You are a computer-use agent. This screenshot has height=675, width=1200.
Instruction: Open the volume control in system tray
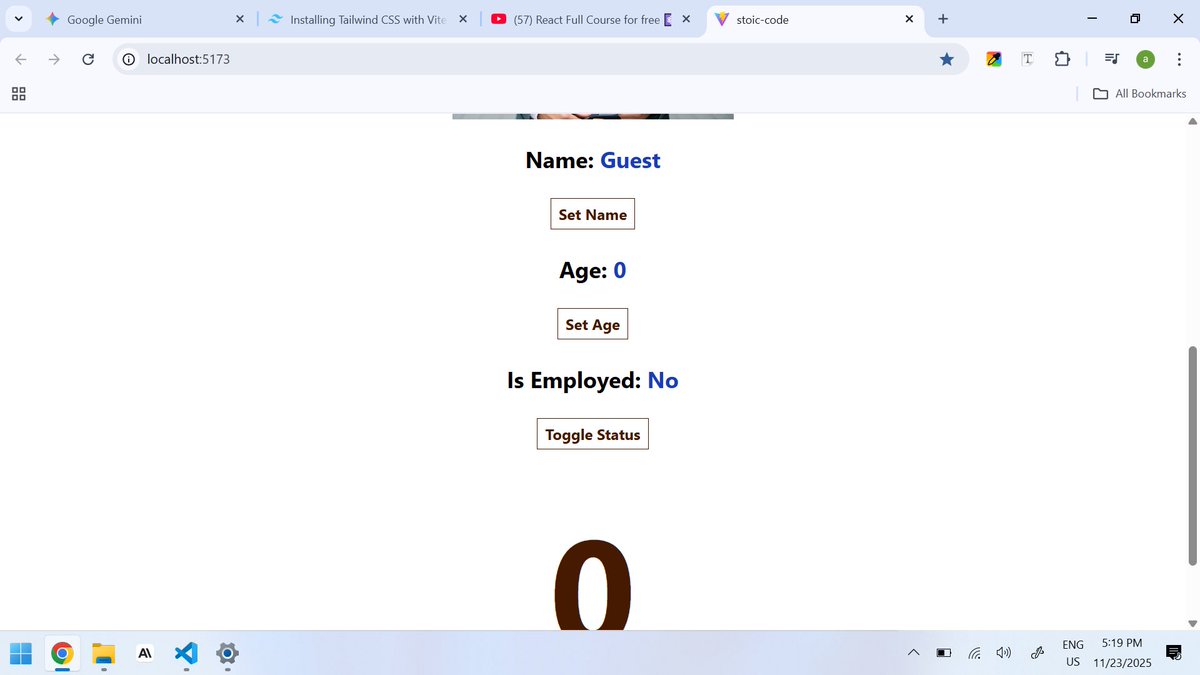point(1003,652)
